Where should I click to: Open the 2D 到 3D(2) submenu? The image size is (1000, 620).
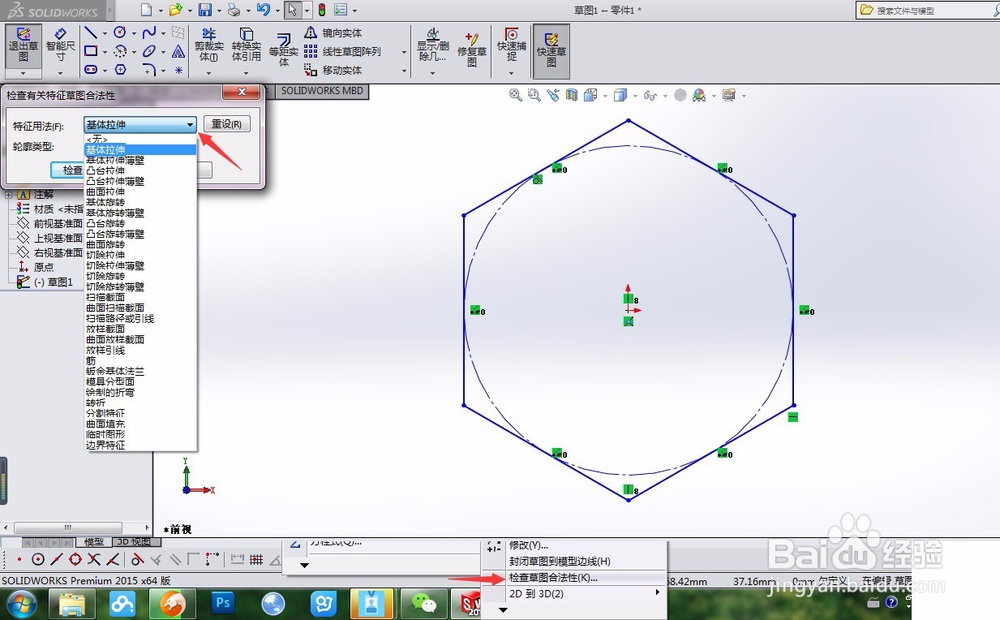[574, 593]
